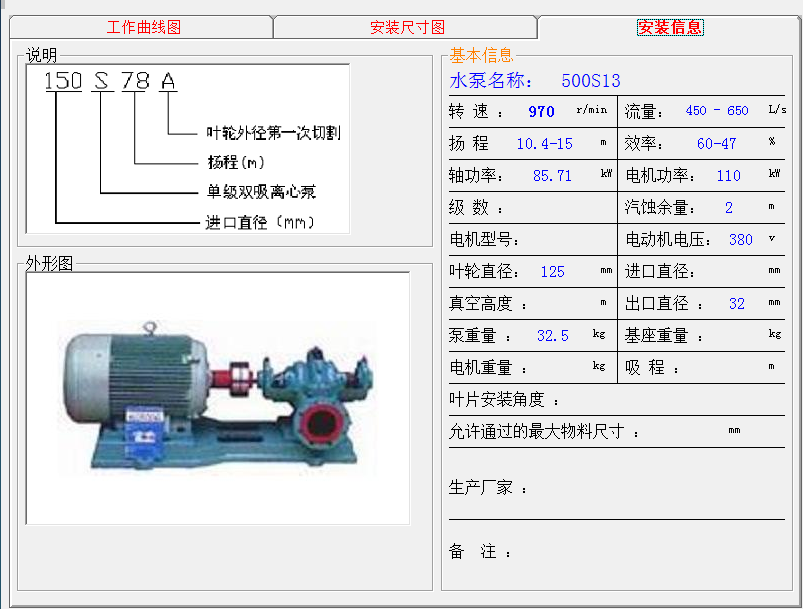Click the 外形图 group label

coord(49,264)
